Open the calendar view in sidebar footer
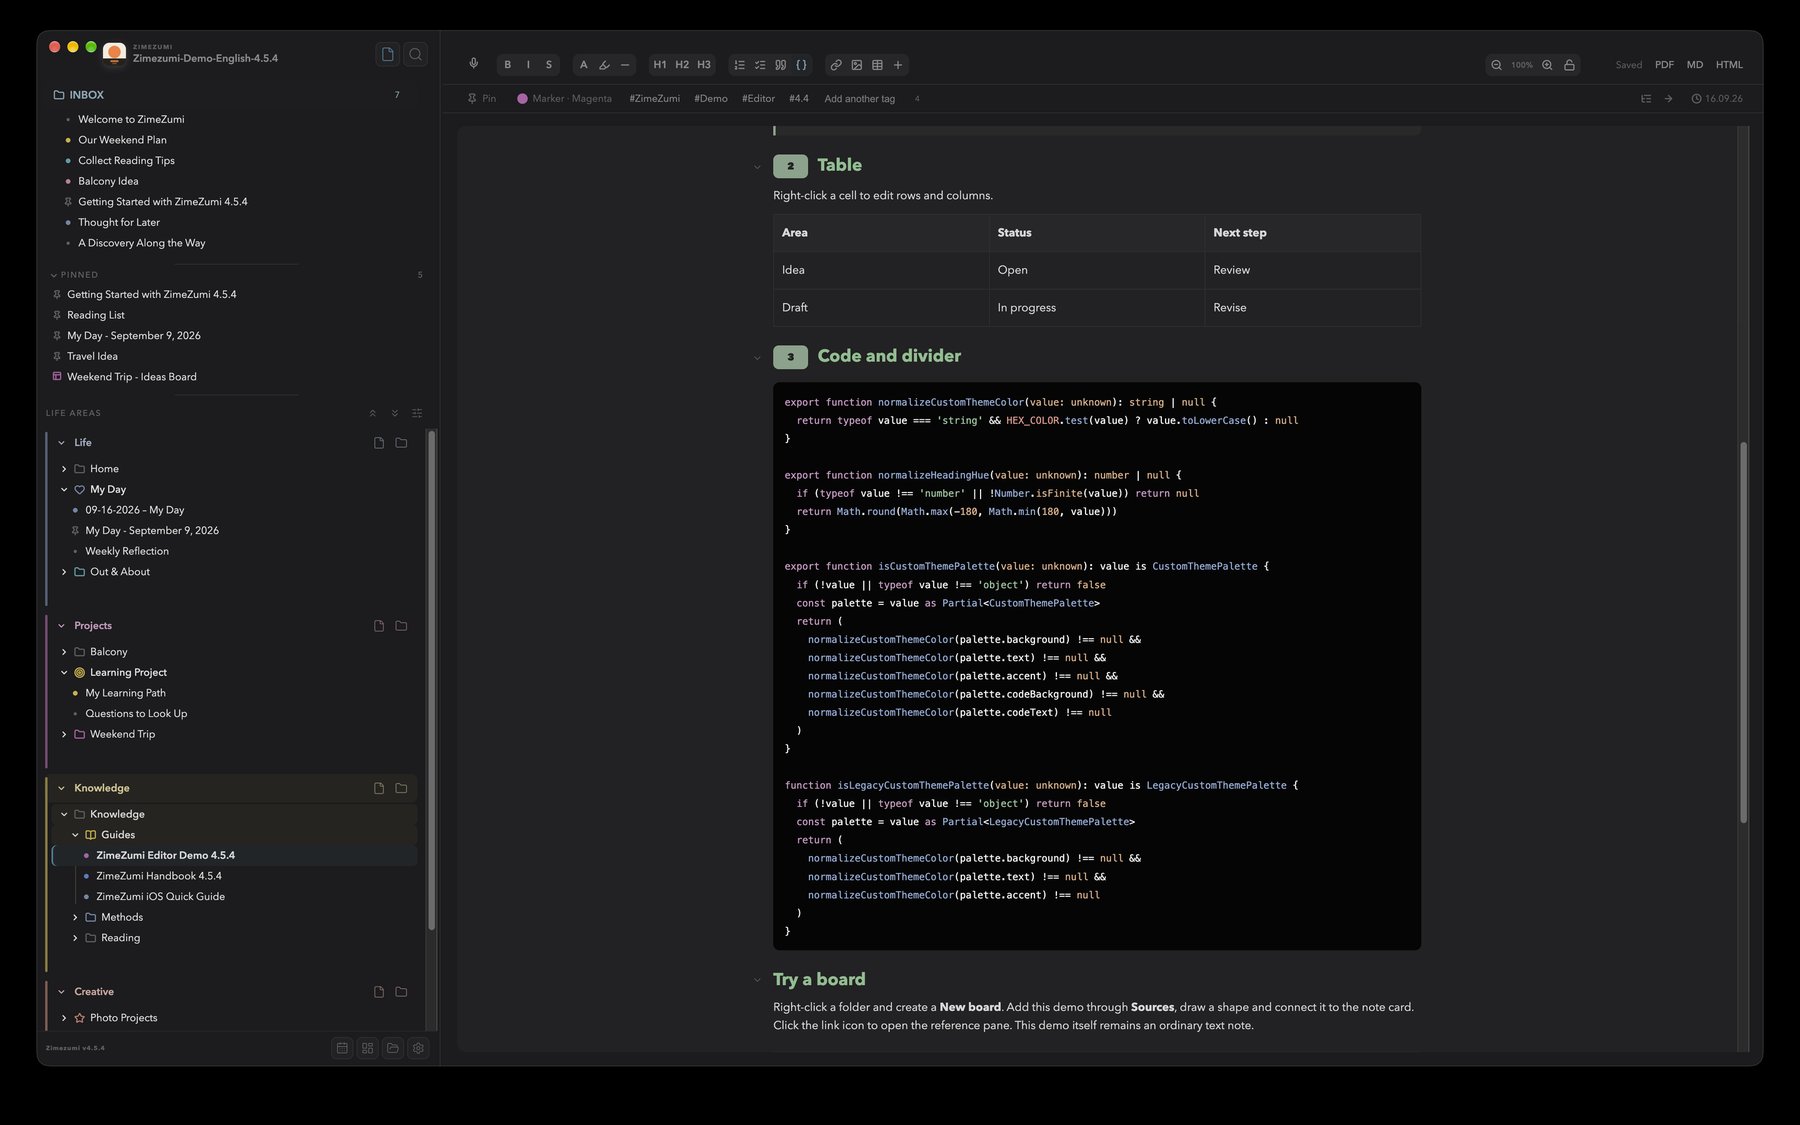The image size is (1800, 1125). pyautogui.click(x=342, y=1048)
